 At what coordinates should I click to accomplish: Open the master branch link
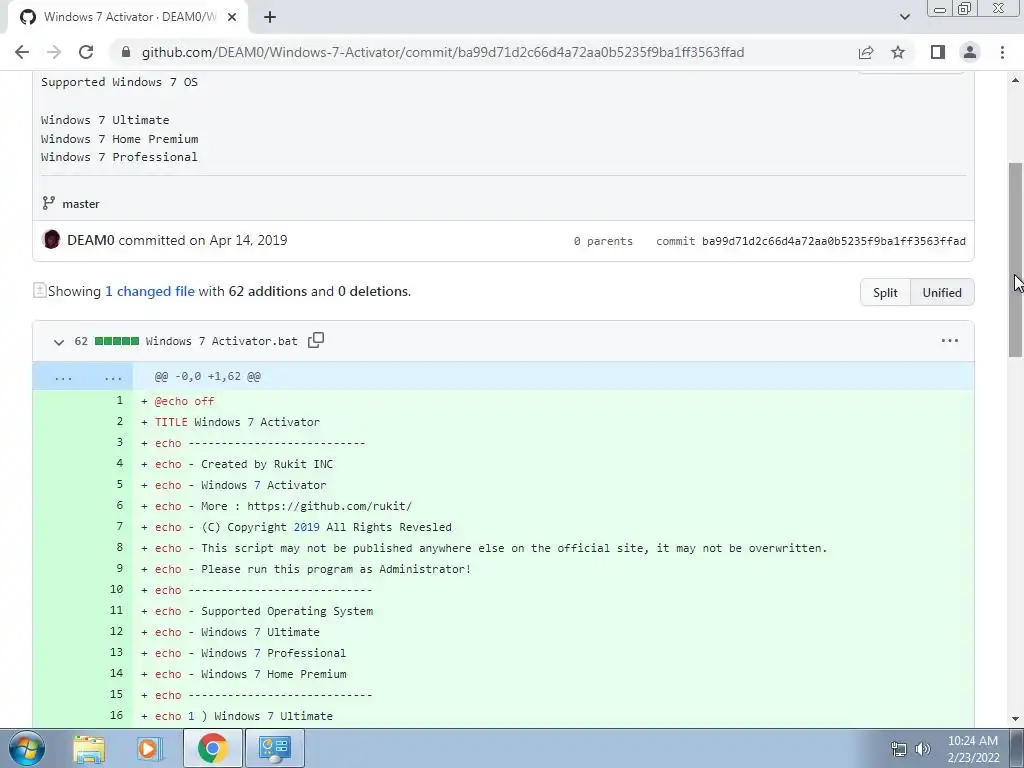[81, 204]
